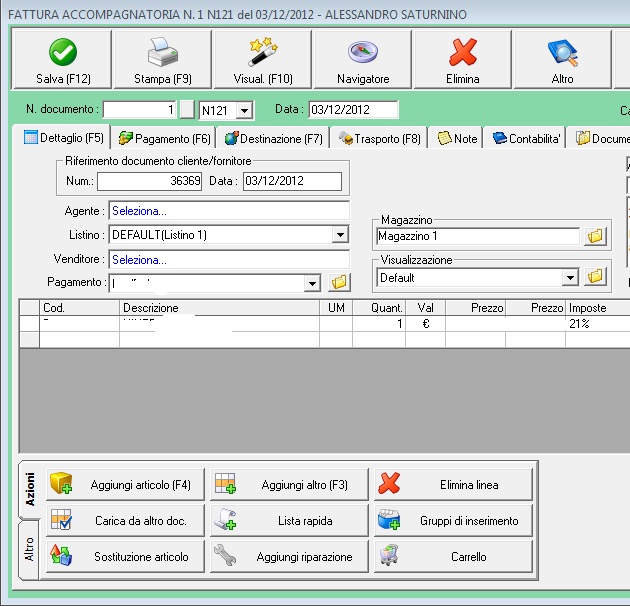630x606 pixels.
Task: Click the N. documento number field
Action: pyautogui.click(x=139, y=109)
